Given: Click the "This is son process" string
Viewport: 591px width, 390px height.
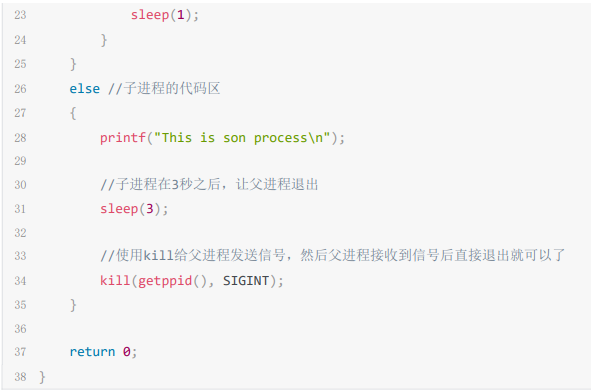Looking at the screenshot, I should (x=242, y=138).
